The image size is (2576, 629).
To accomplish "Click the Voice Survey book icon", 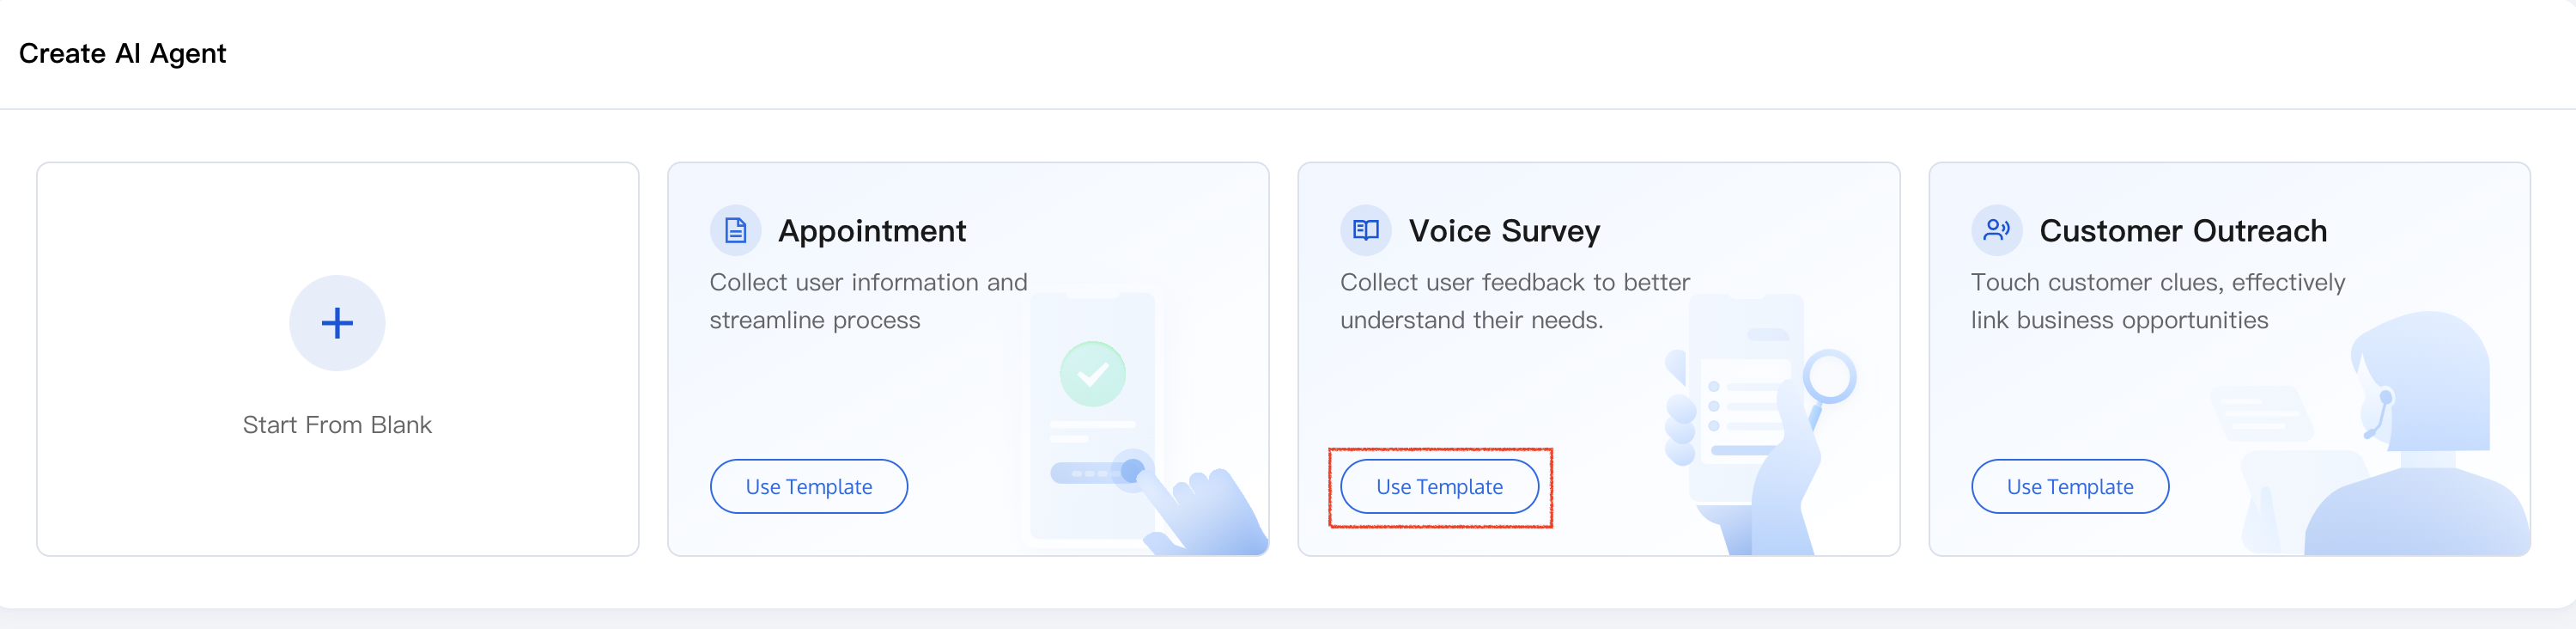I will (x=1365, y=230).
